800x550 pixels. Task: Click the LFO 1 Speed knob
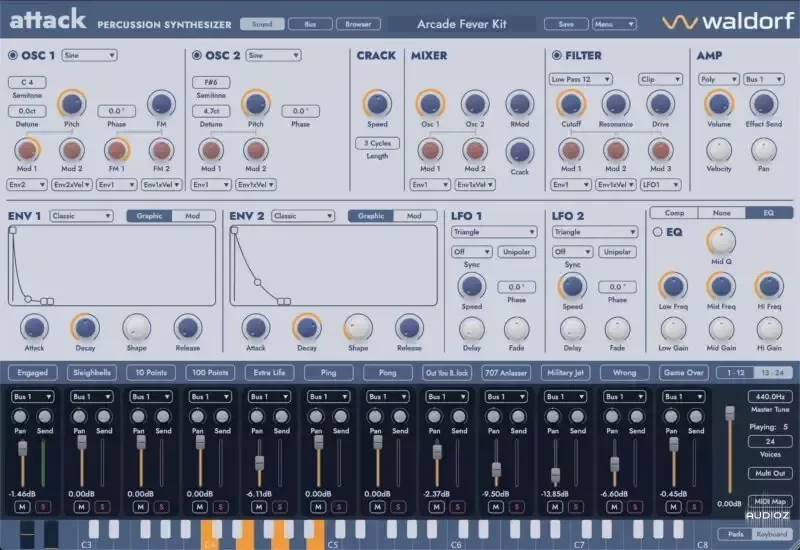471,286
